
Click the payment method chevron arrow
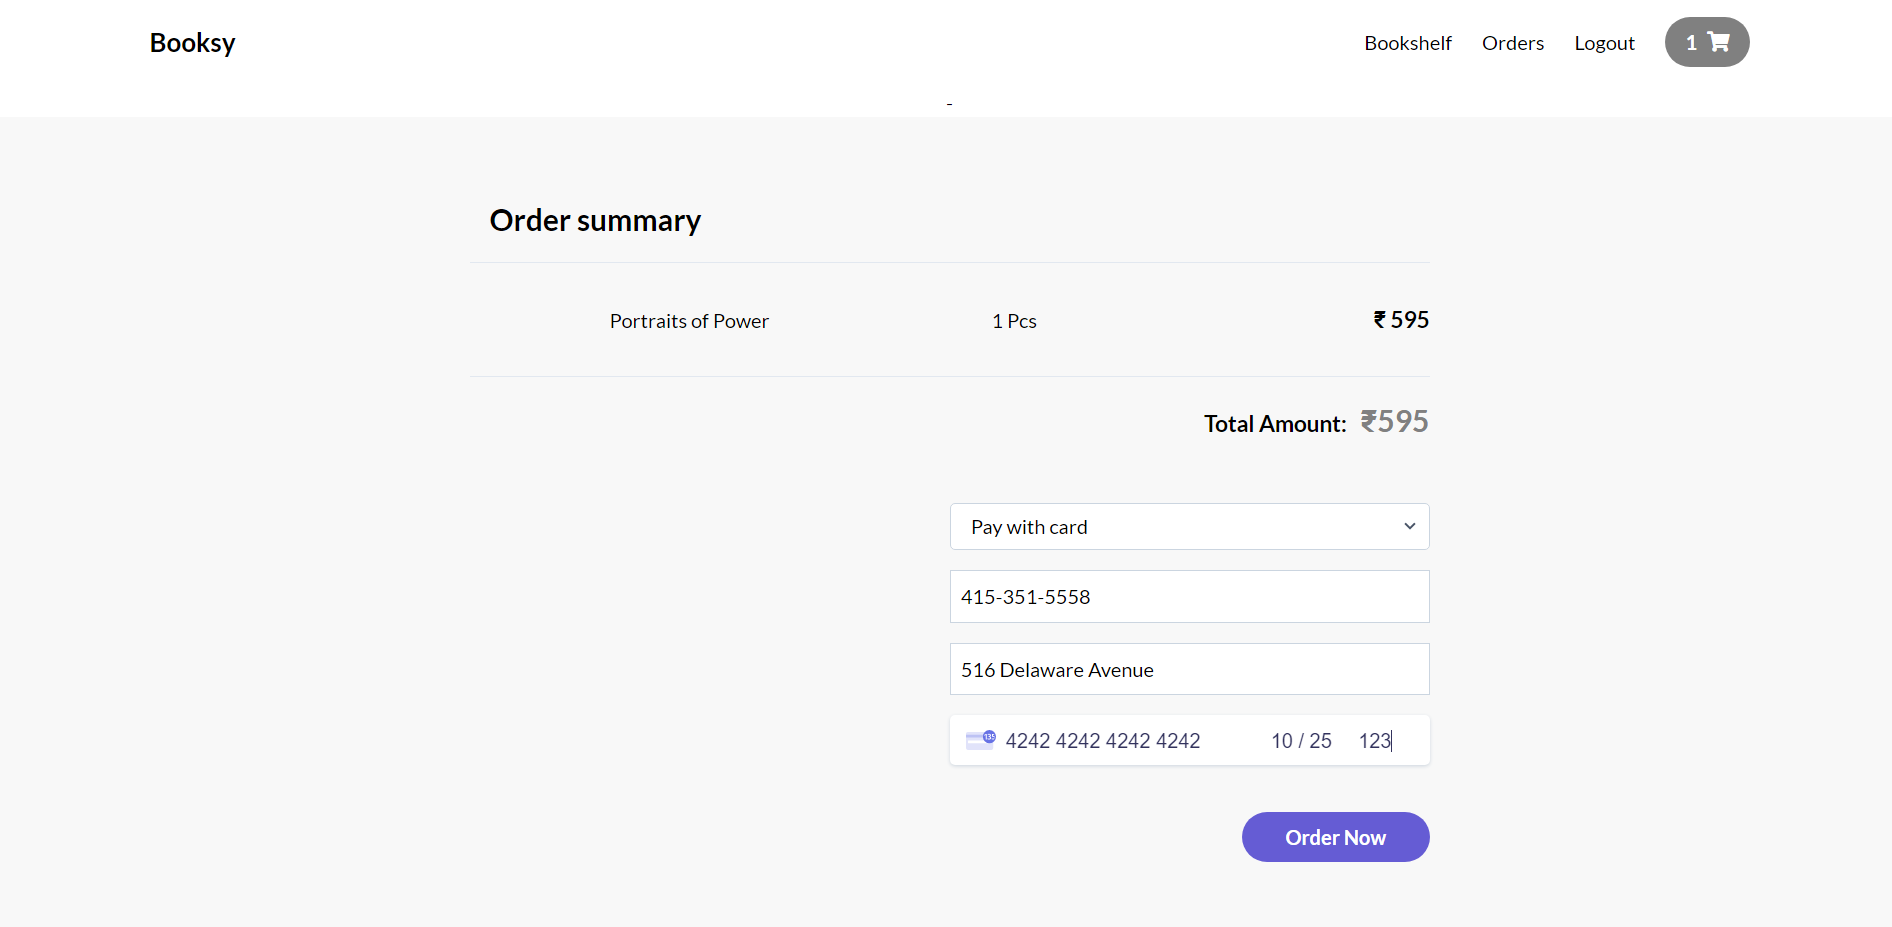tap(1409, 527)
